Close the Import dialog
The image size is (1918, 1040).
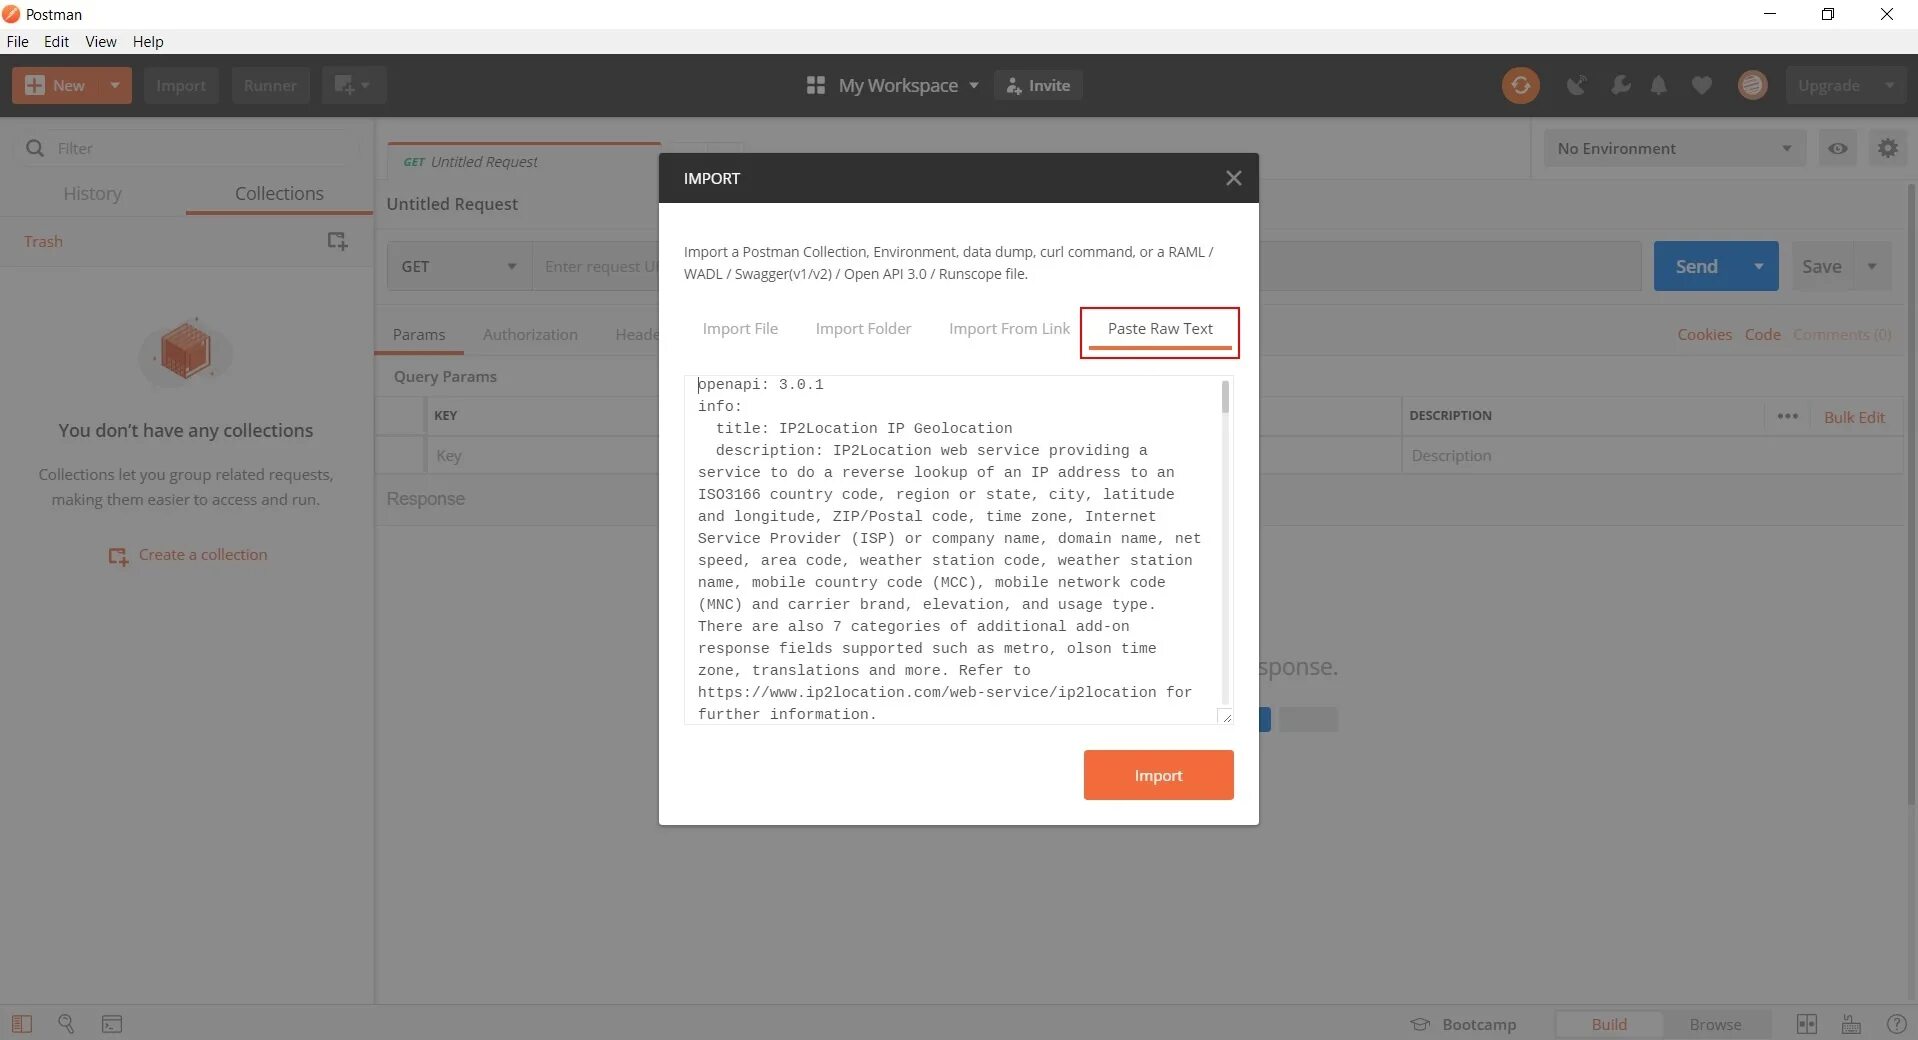point(1233,178)
